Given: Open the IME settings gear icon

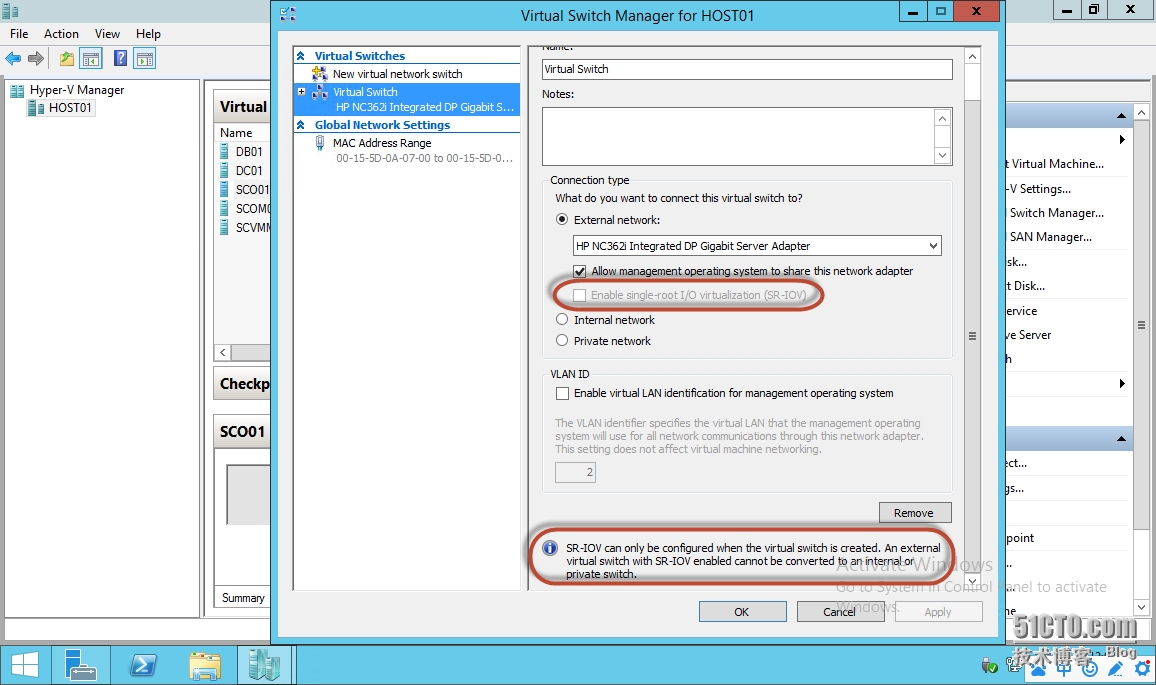Looking at the screenshot, I should click(1143, 668).
